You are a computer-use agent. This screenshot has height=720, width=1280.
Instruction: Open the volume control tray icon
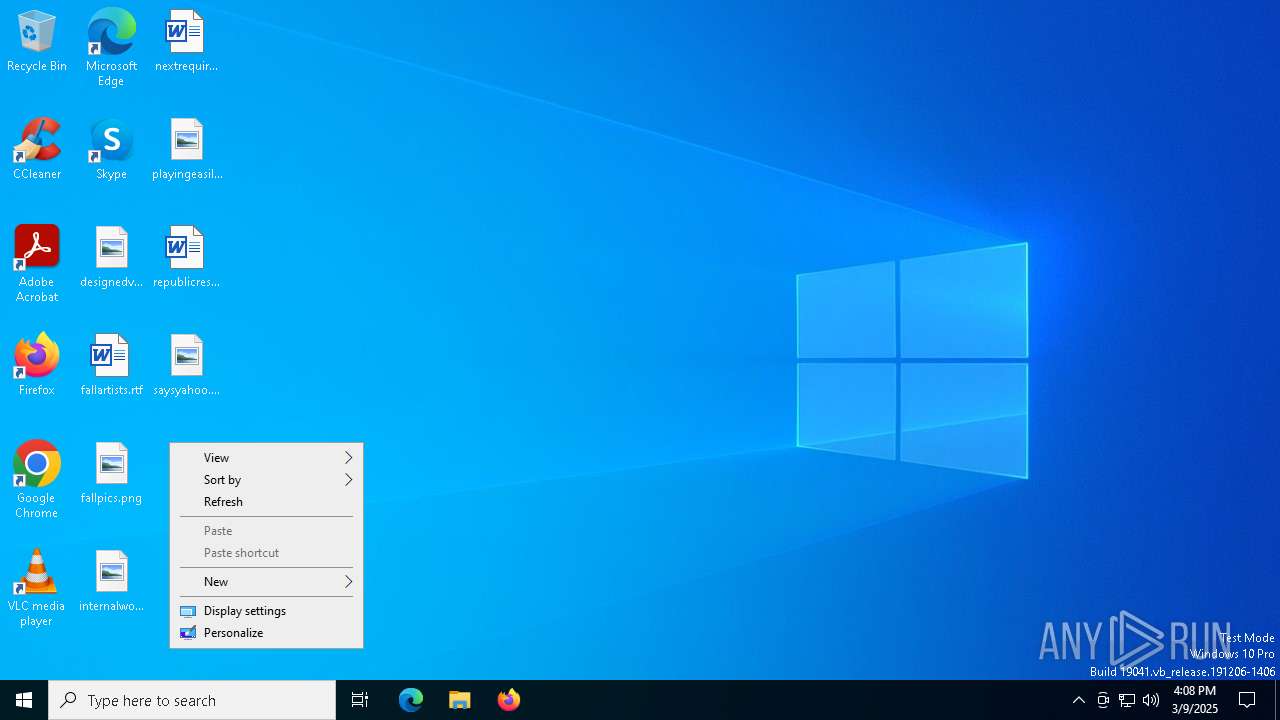pyautogui.click(x=1151, y=700)
